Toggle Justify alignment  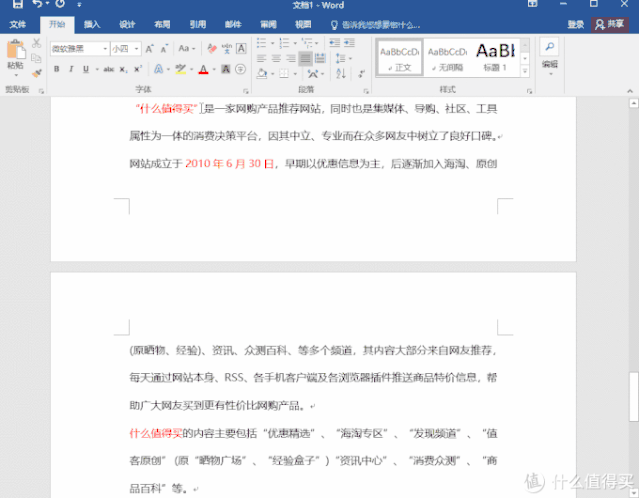click(x=305, y=58)
